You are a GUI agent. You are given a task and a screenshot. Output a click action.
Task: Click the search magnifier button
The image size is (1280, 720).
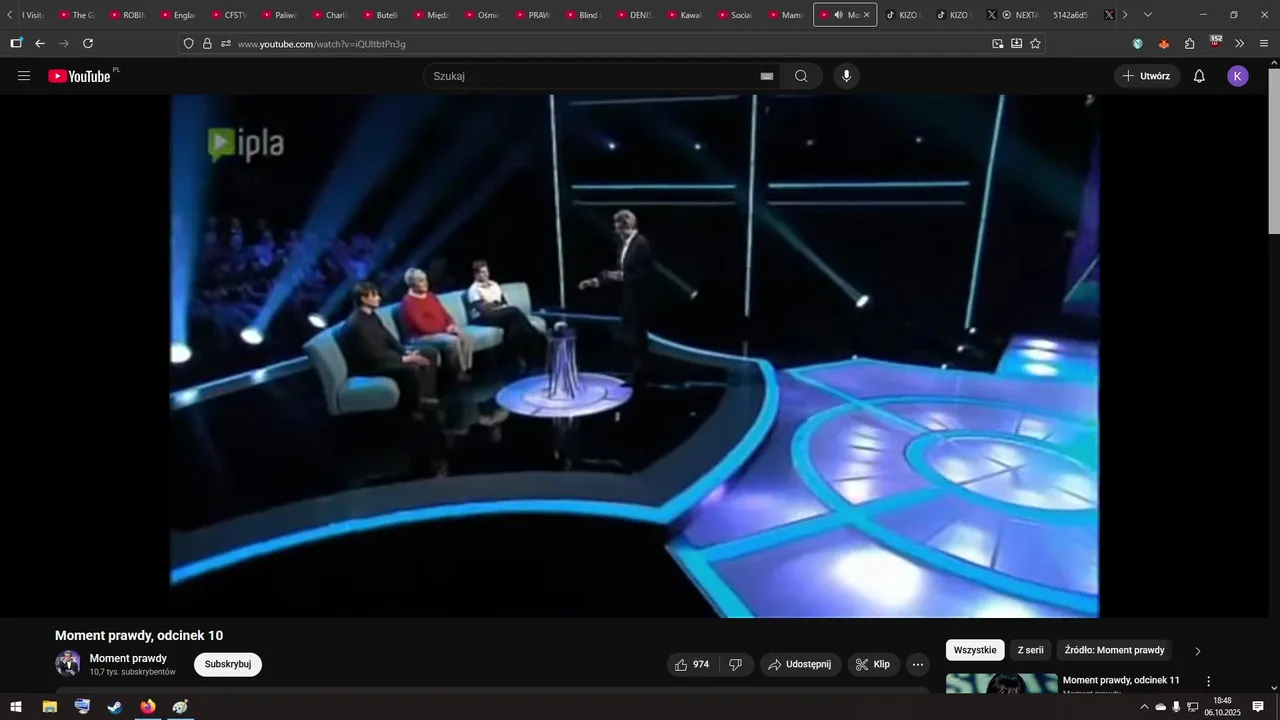801,76
